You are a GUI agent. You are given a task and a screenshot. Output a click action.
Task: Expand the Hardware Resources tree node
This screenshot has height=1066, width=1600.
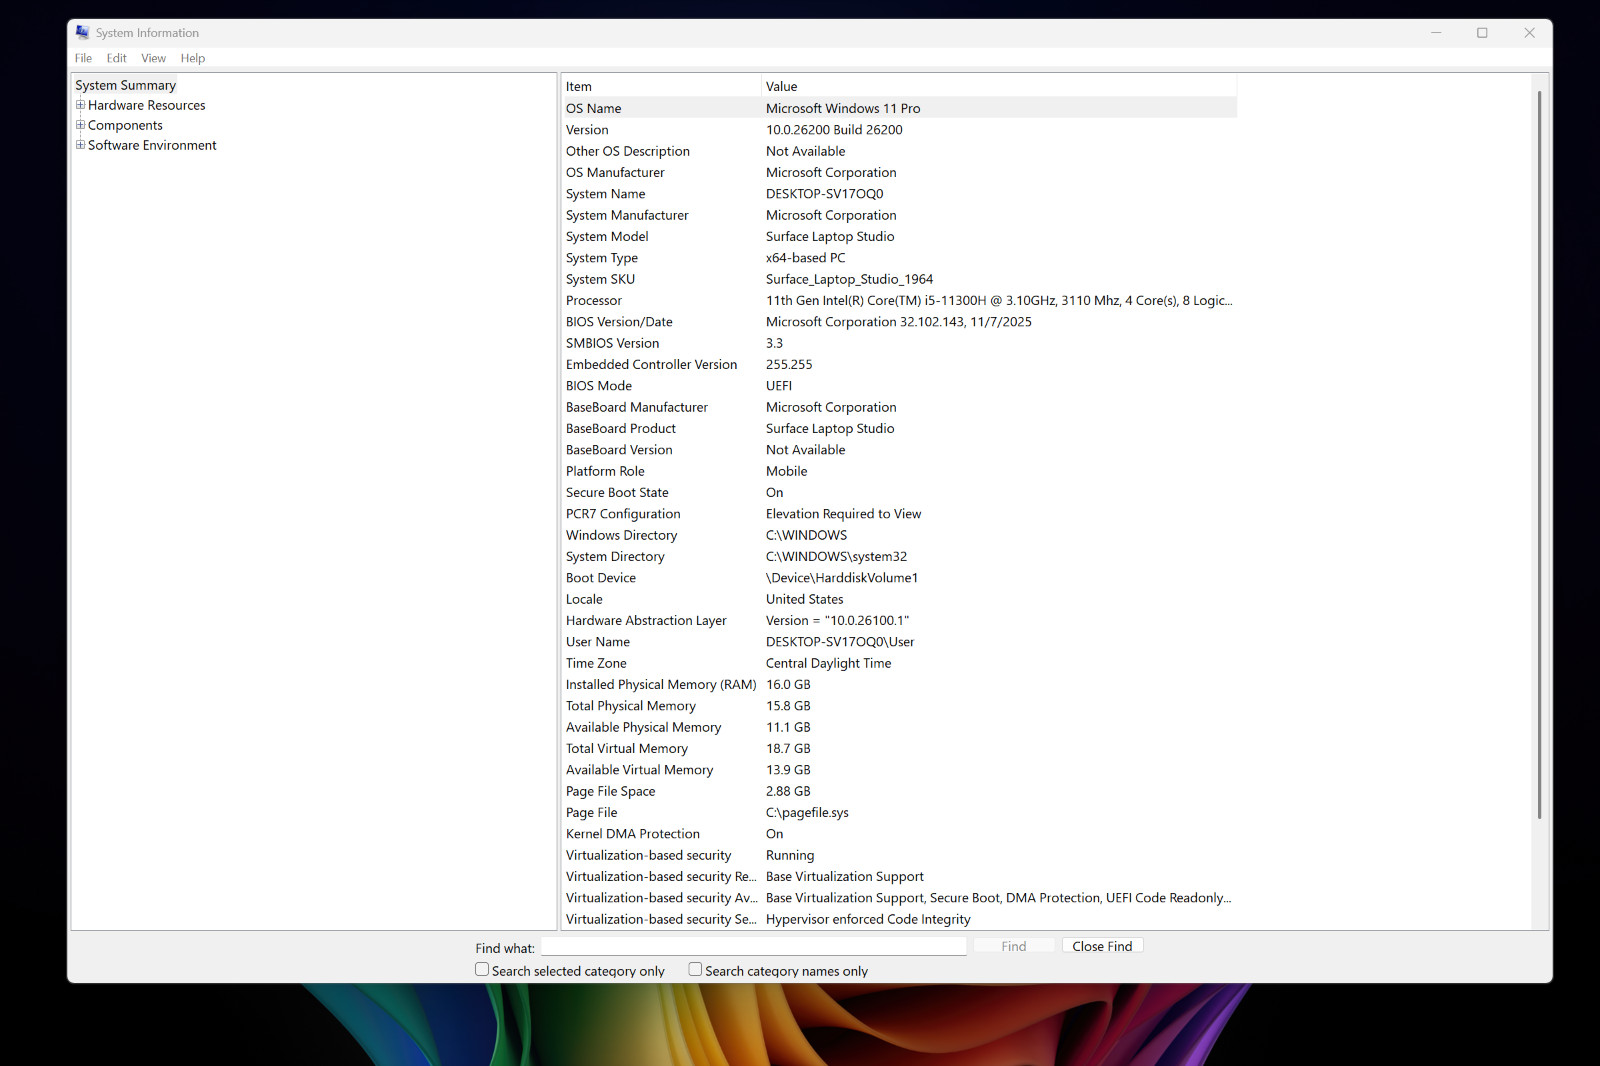click(80, 105)
